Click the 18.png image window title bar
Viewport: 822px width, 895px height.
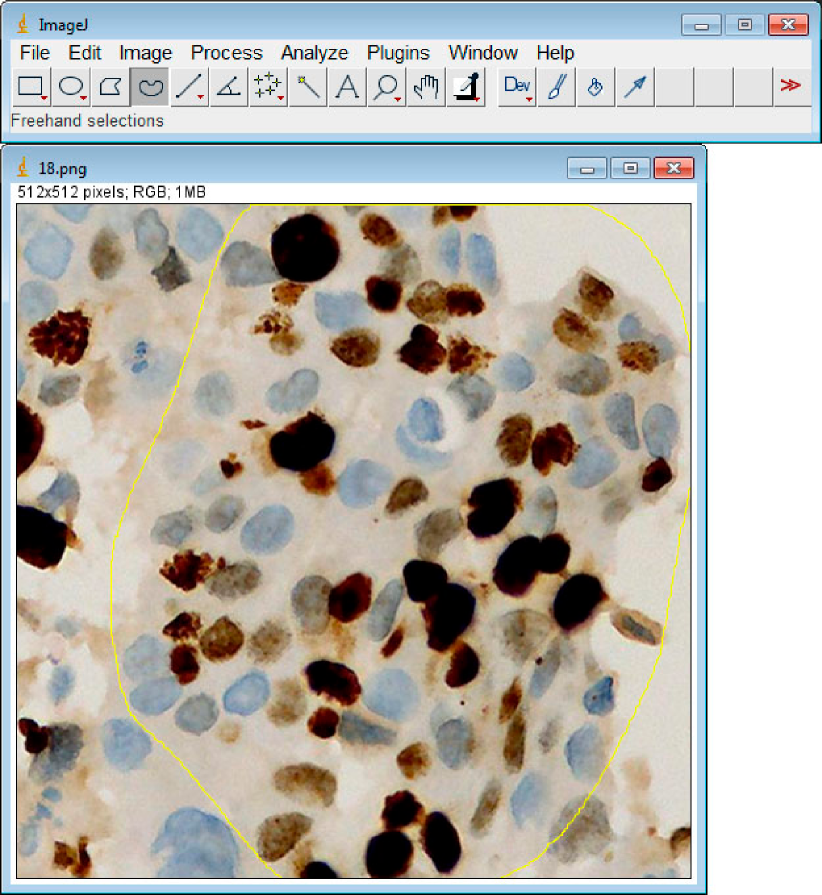coord(300,167)
